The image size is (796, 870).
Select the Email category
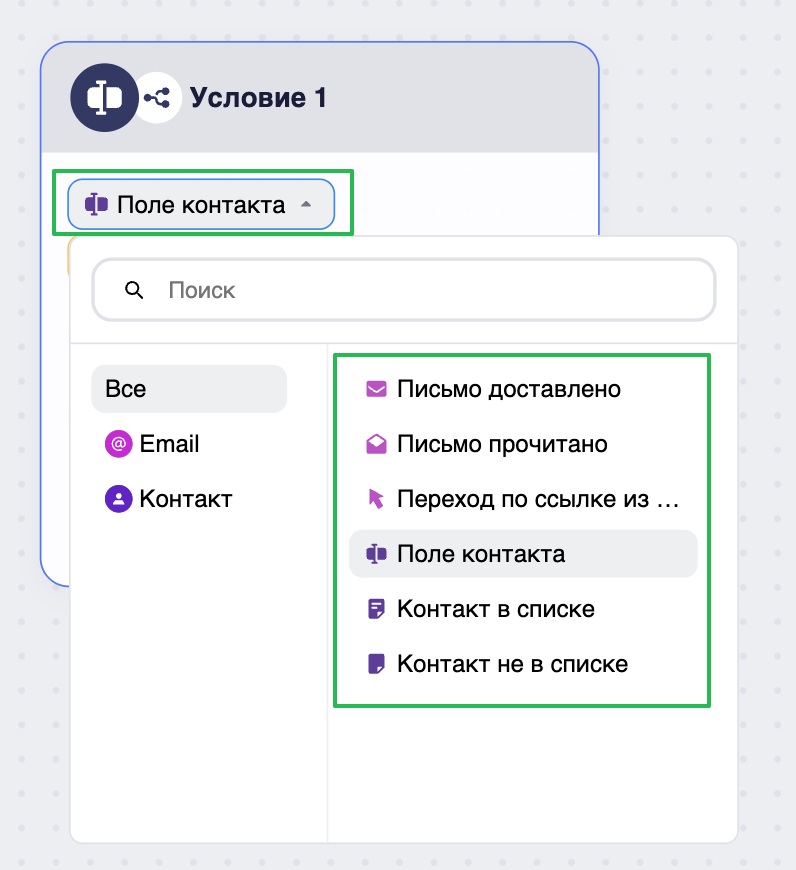[189, 444]
